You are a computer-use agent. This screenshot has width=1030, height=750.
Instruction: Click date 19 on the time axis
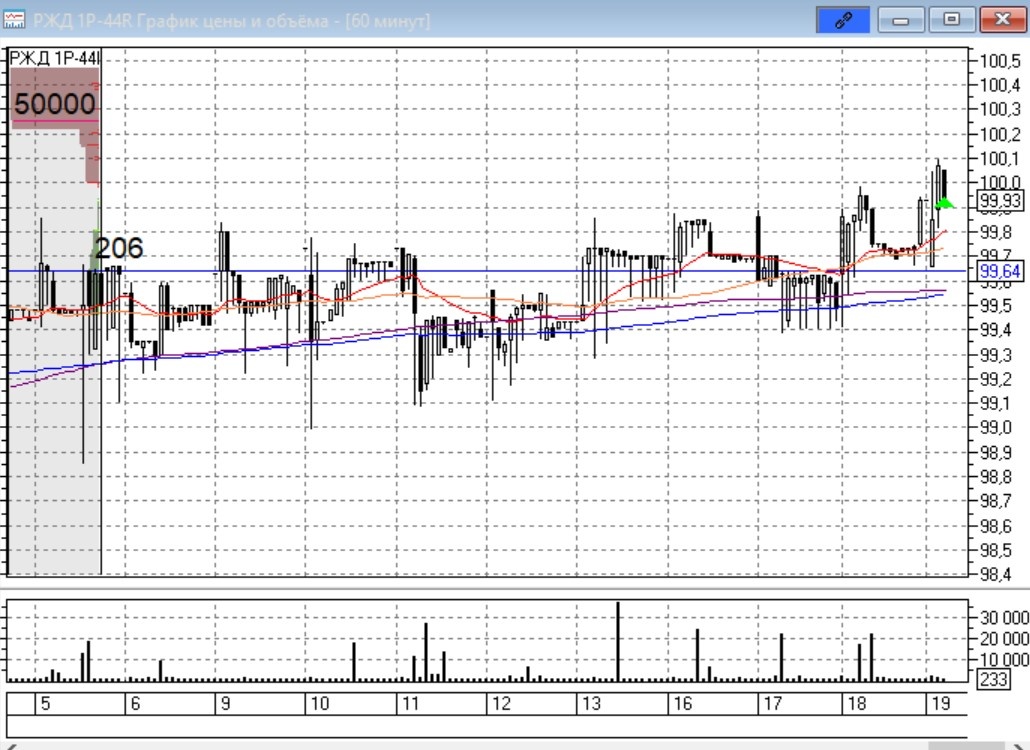(941, 703)
